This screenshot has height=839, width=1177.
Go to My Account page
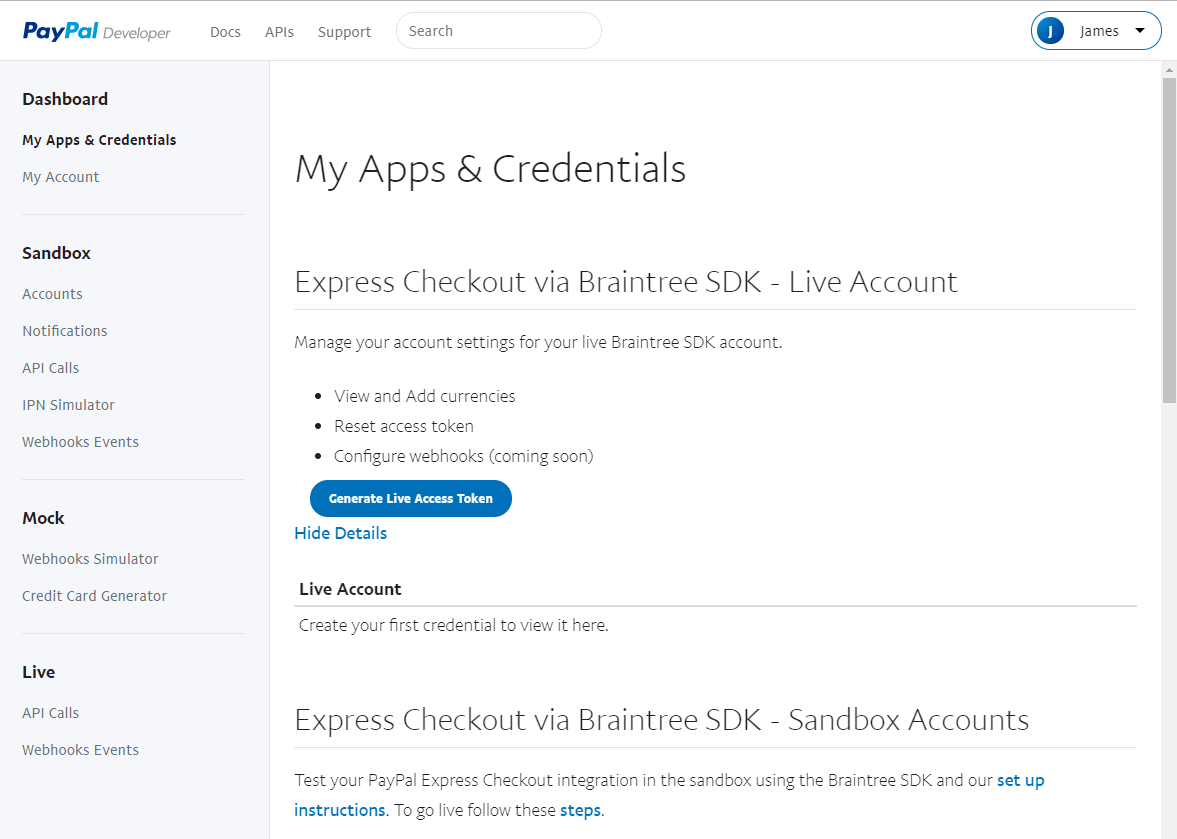click(x=61, y=177)
